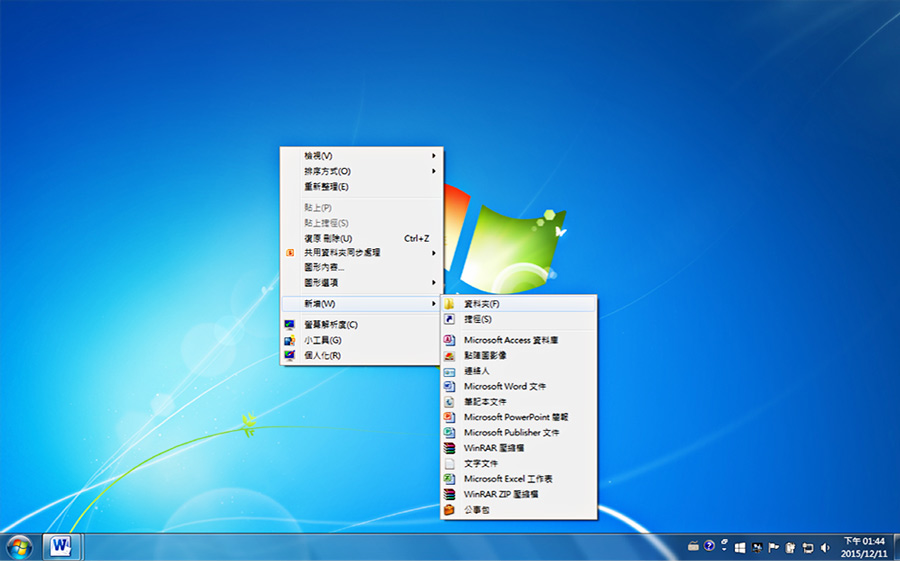Click the volume speaker tray icon
The height and width of the screenshot is (561, 900).
[x=824, y=548]
